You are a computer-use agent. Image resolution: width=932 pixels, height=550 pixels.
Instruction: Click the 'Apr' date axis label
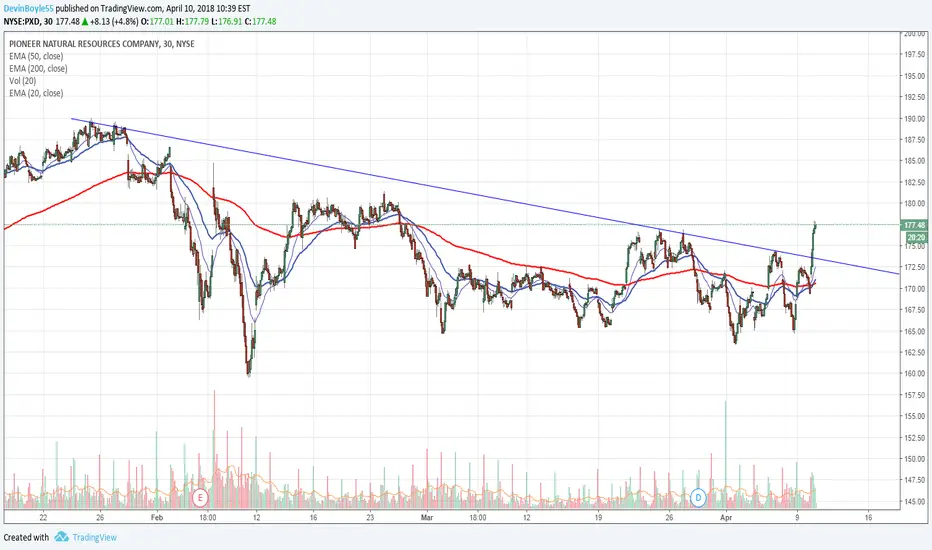726,517
